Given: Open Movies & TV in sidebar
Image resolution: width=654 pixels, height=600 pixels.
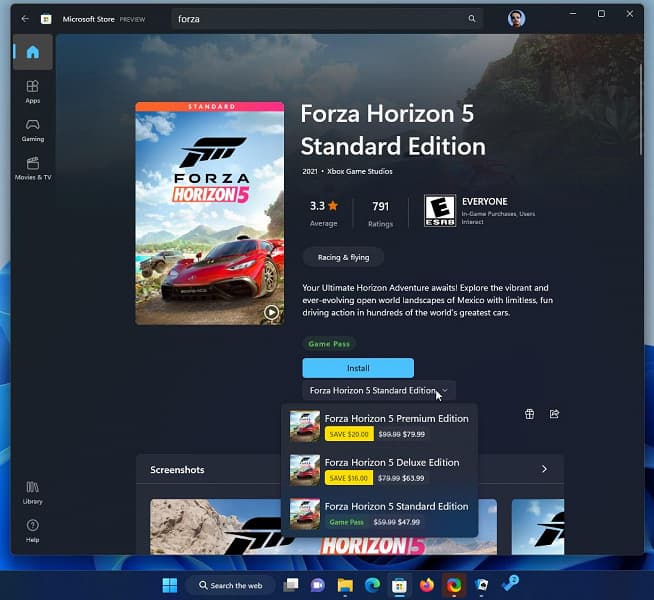Looking at the screenshot, I should point(33,168).
